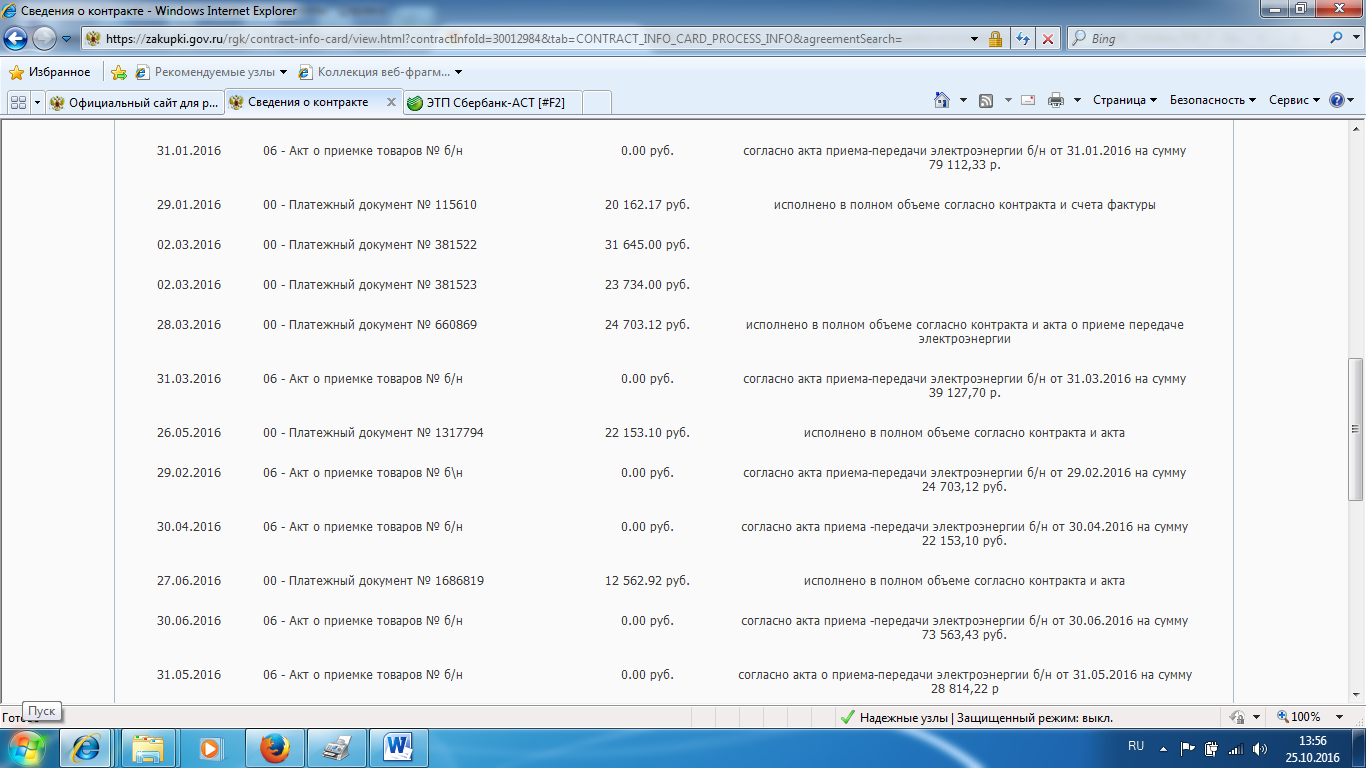The height and width of the screenshot is (768, 1366).
Task: Open Microsoft Word from the taskbar
Action: (x=398, y=748)
